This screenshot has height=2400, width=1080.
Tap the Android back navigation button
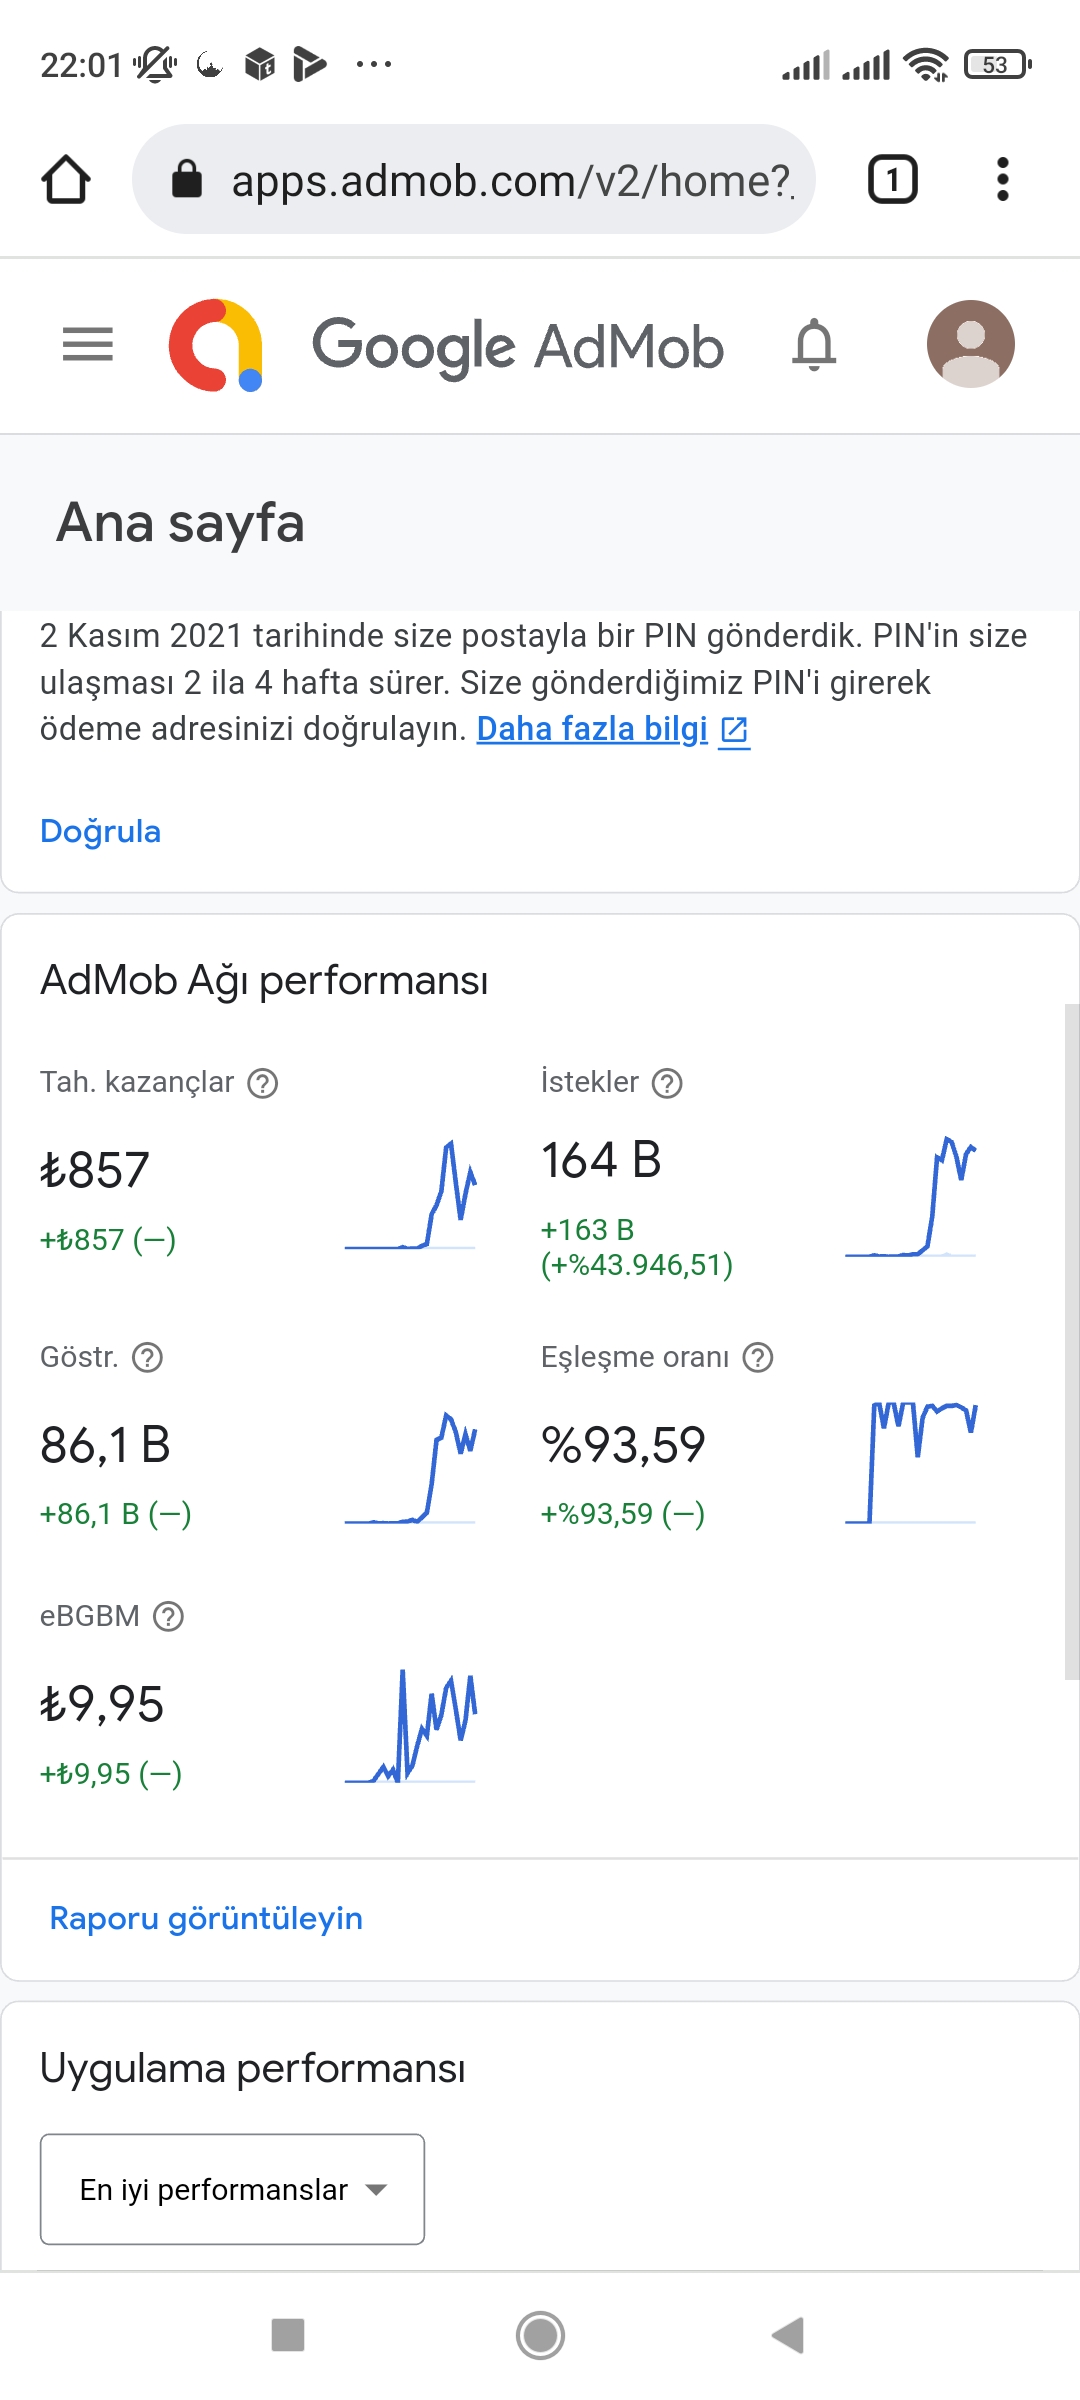click(788, 2336)
